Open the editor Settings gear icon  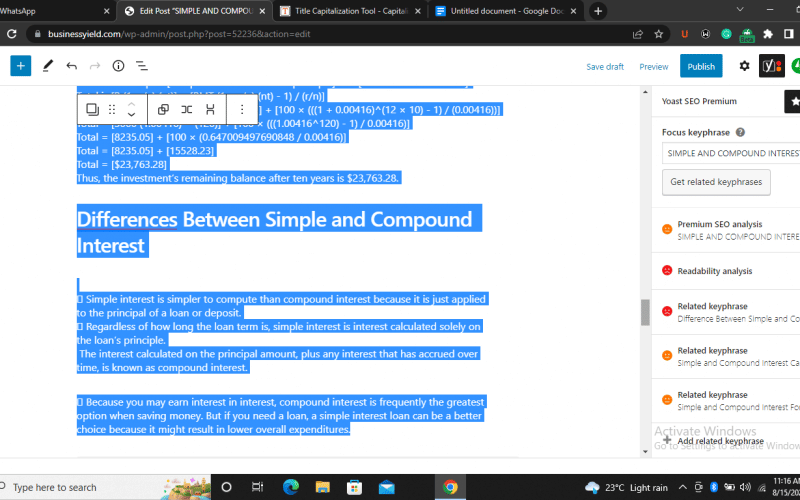(x=744, y=66)
